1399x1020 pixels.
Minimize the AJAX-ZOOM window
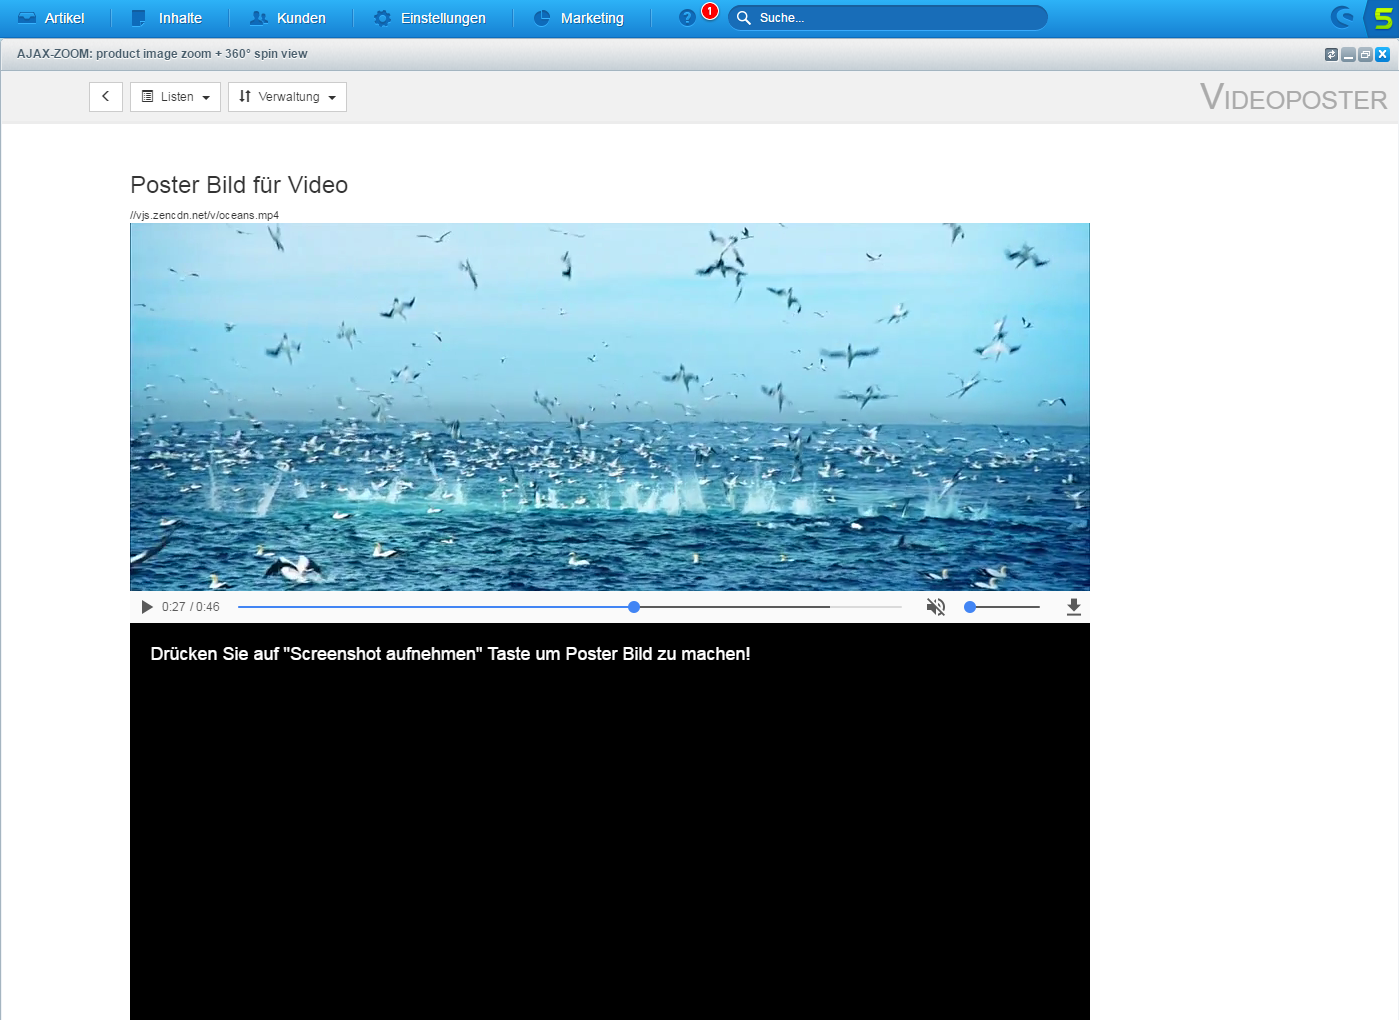coord(1348,54)
